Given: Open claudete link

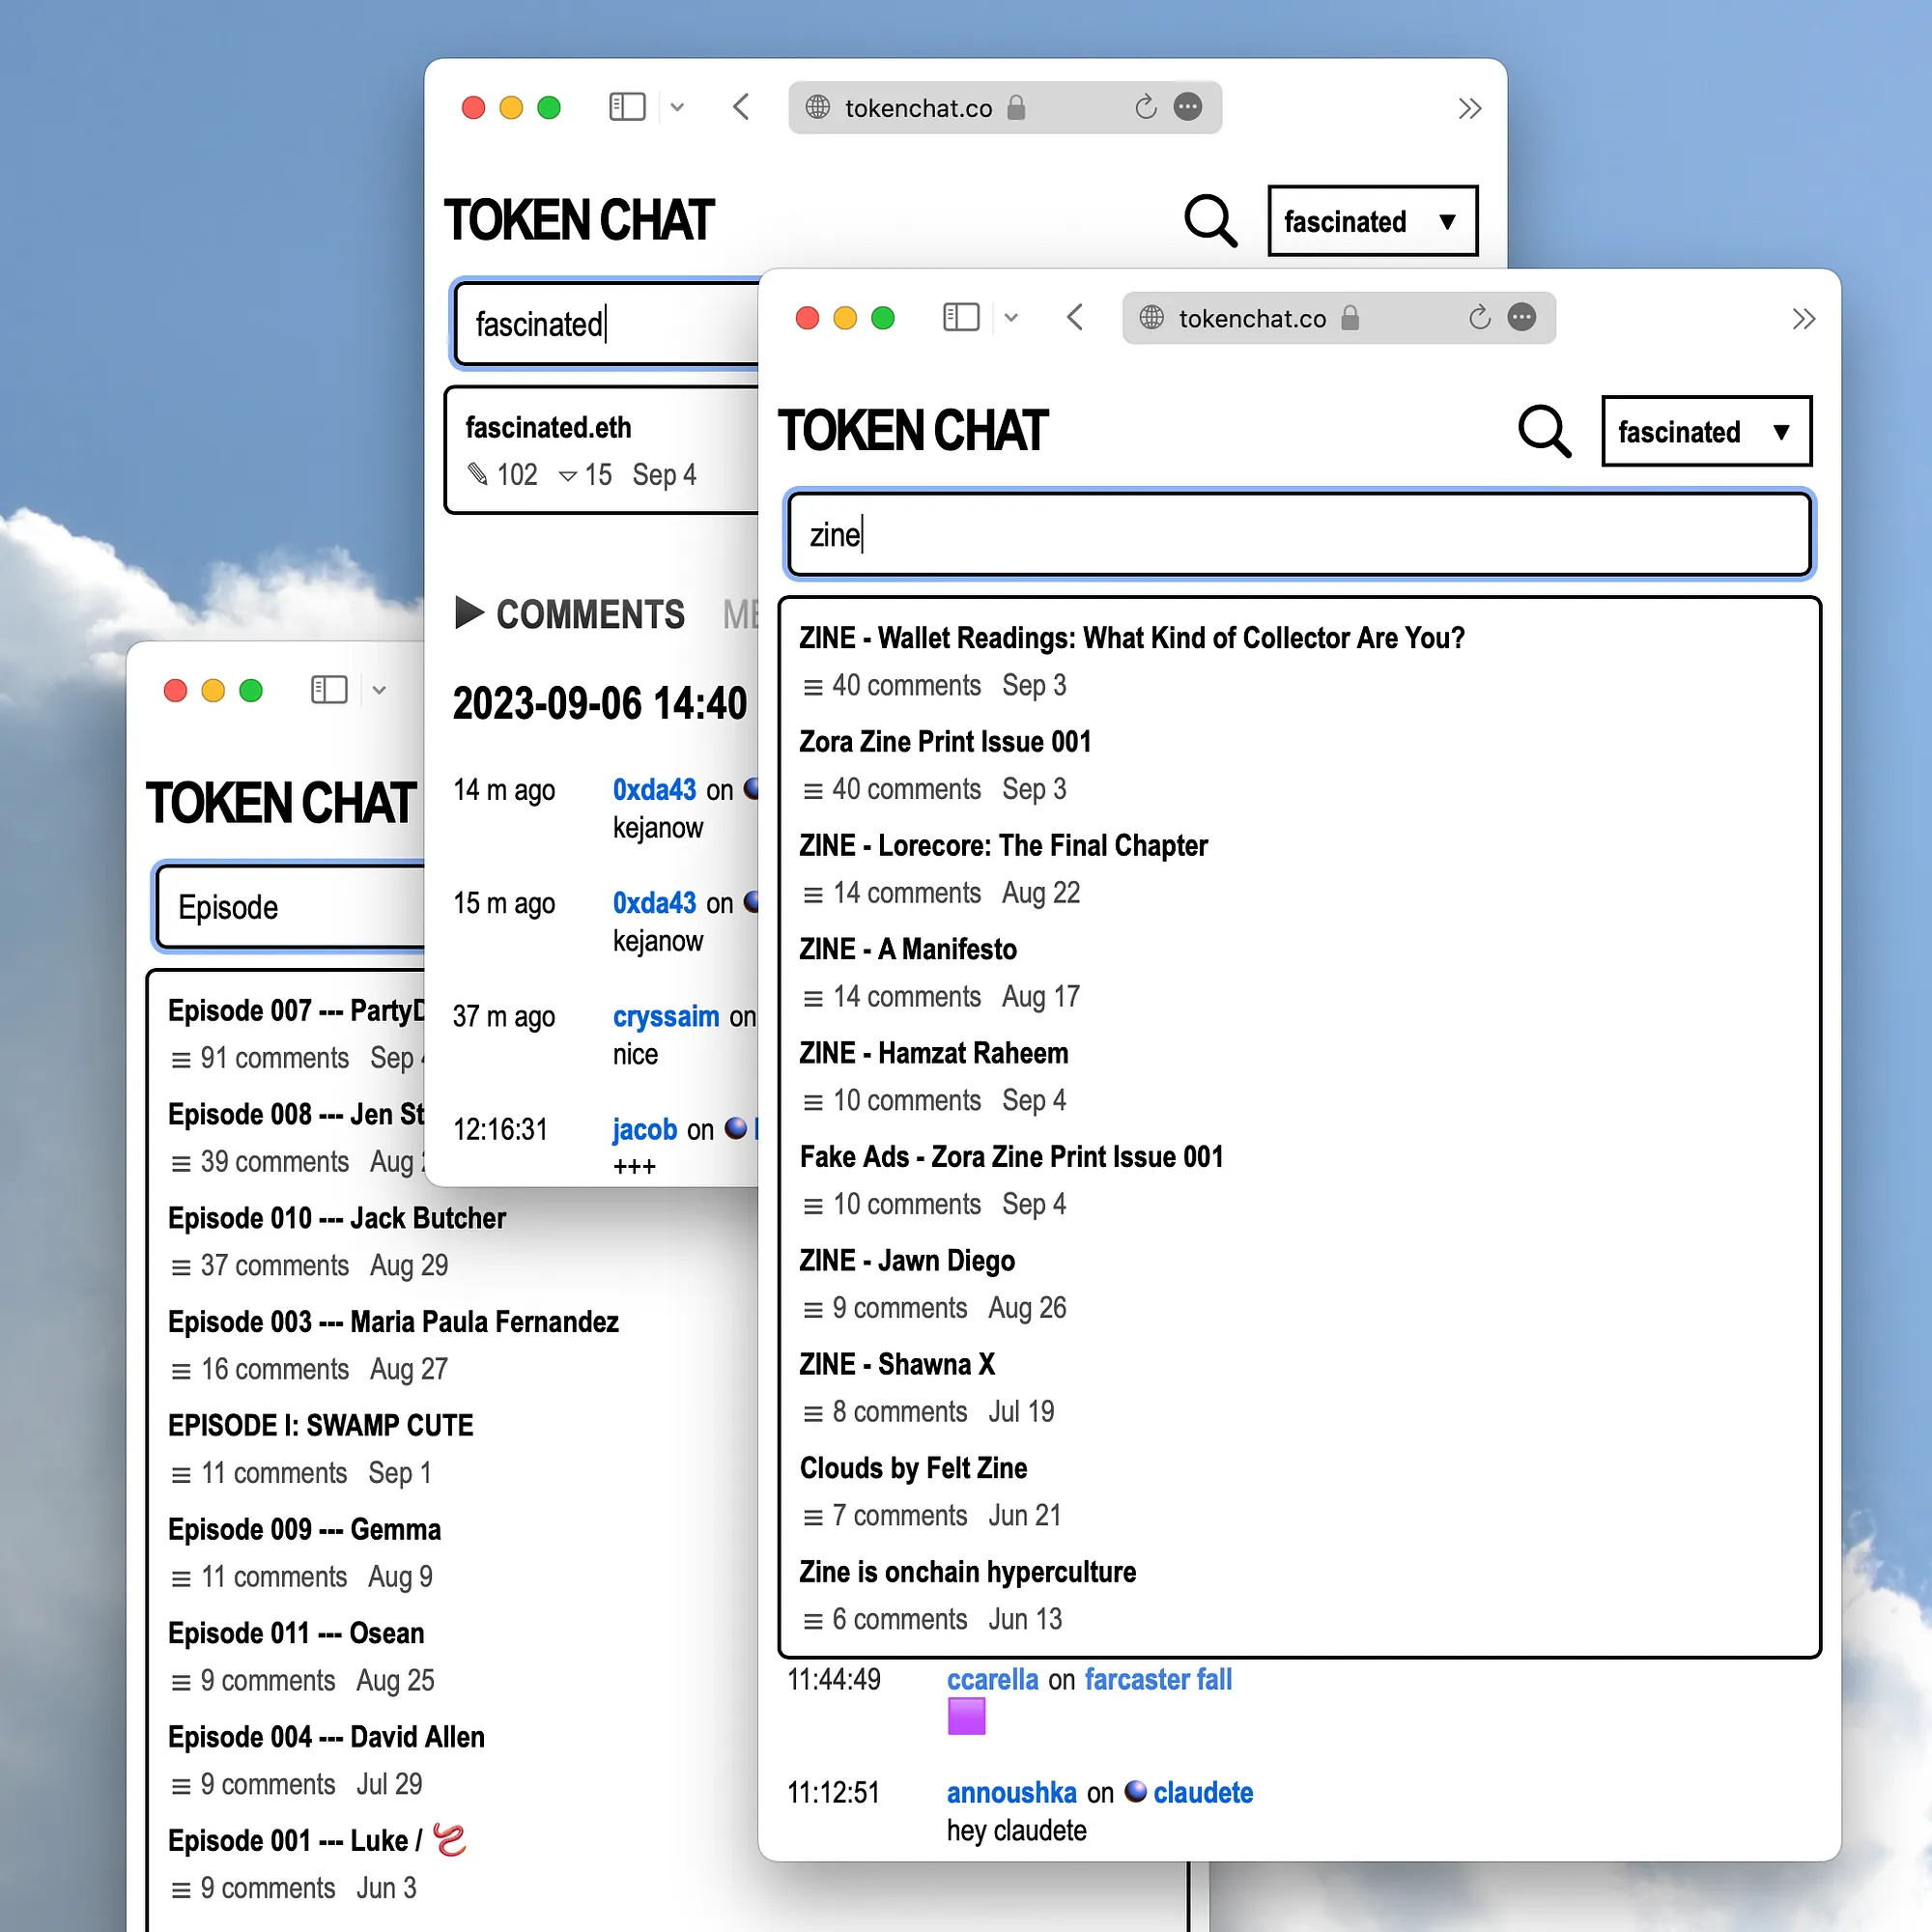Looking at the screenshot, I should [x=1203, y=1792].
